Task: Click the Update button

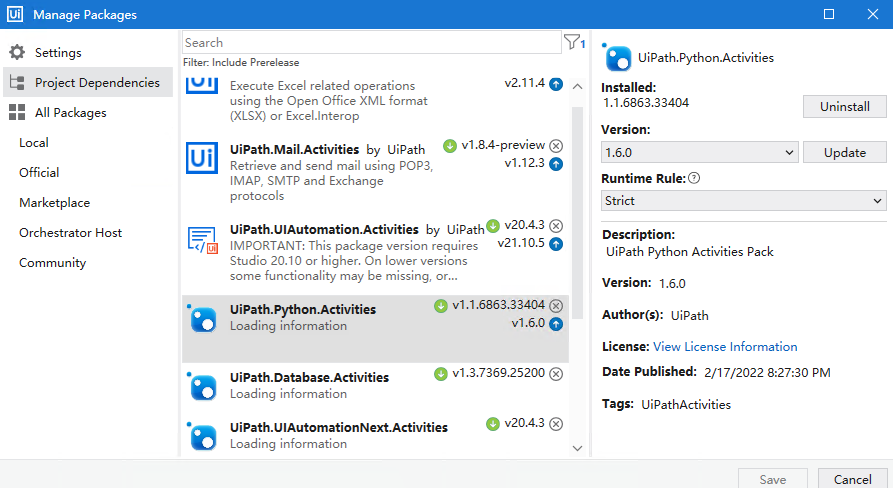Action: pyautogui.click(x=845, y=152)
